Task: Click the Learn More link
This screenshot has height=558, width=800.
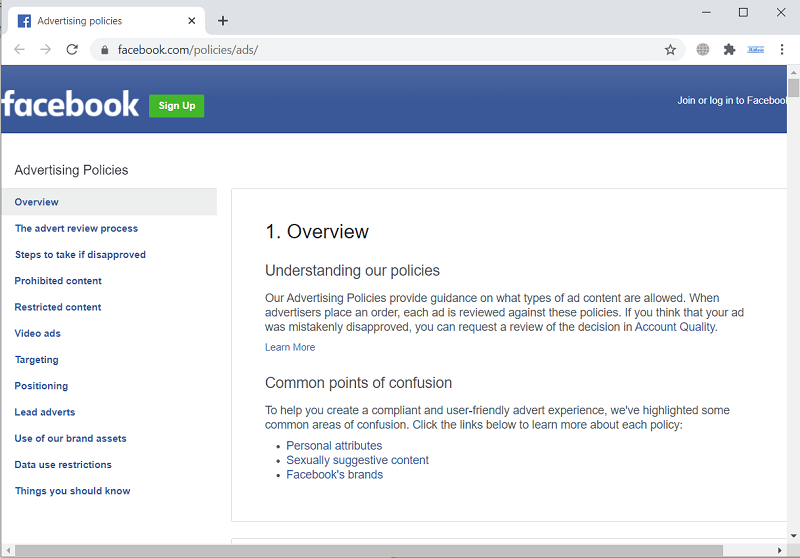Action: point(290,347)
